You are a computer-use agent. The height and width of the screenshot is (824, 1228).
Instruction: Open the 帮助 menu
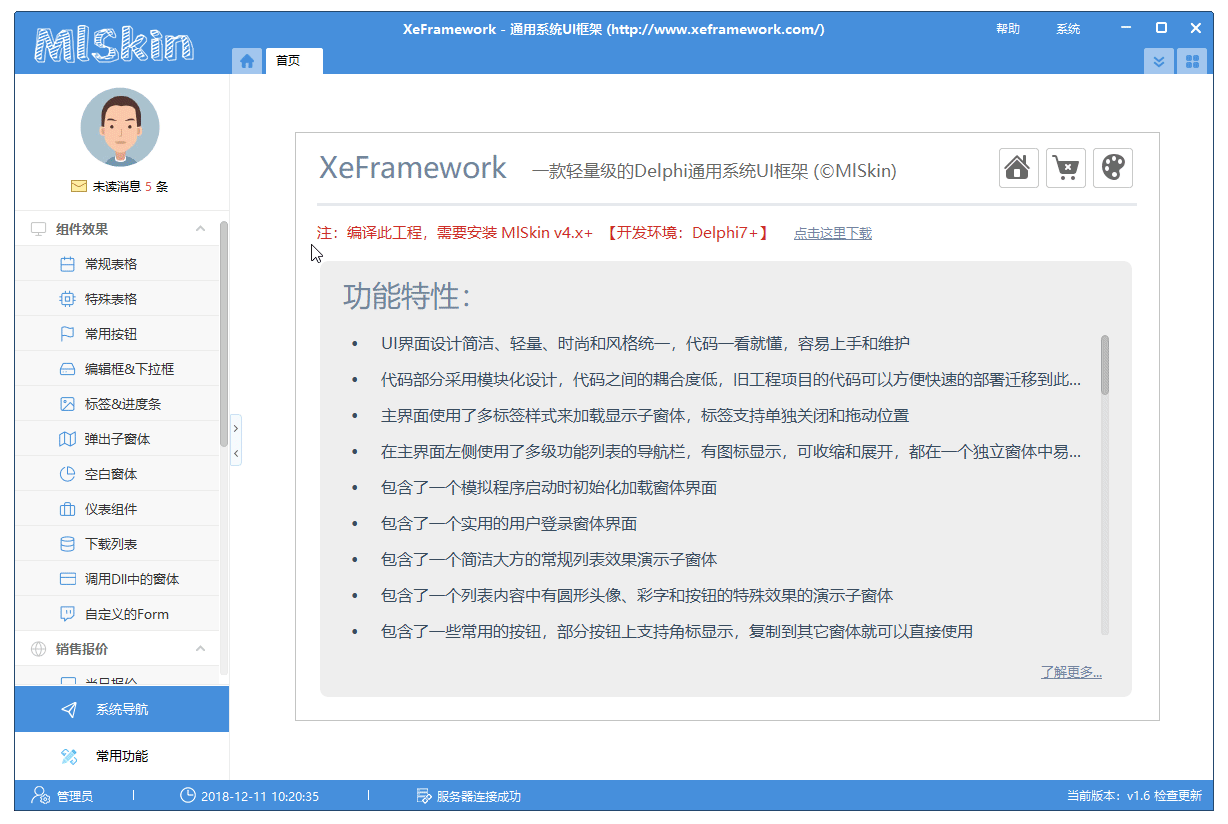(1008, 29)
